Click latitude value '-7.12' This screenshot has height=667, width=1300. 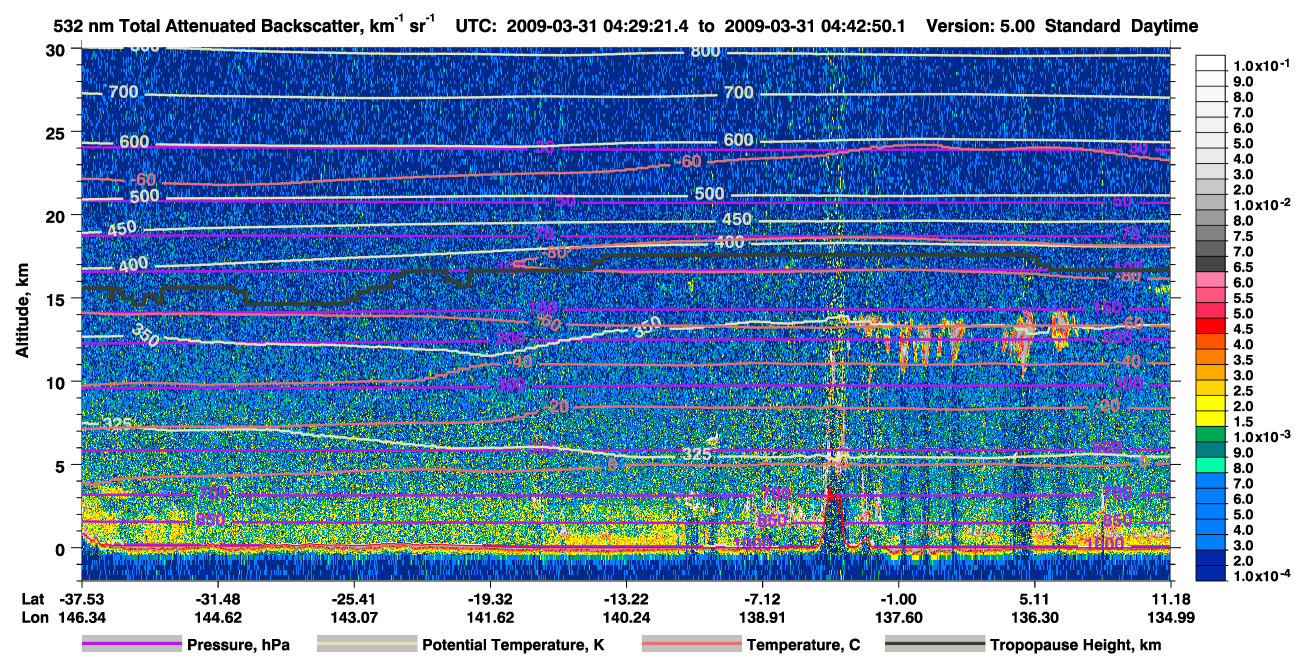[x=762, y=599]
